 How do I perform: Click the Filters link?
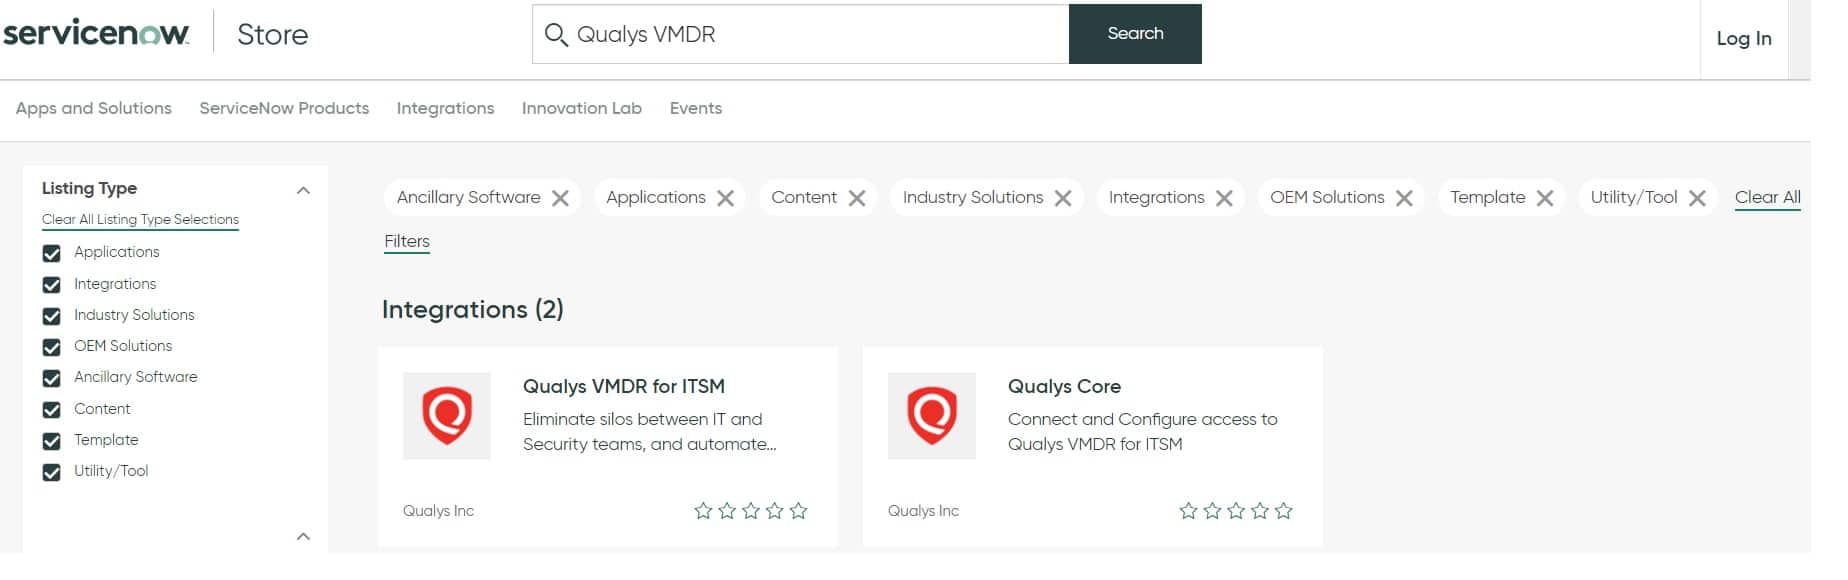[x=407, y=241]
